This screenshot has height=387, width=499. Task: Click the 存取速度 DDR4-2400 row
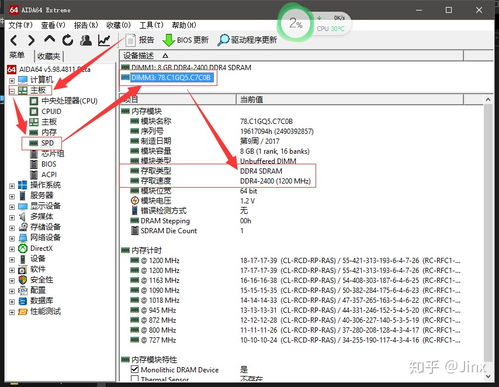(x=221, y=181)
